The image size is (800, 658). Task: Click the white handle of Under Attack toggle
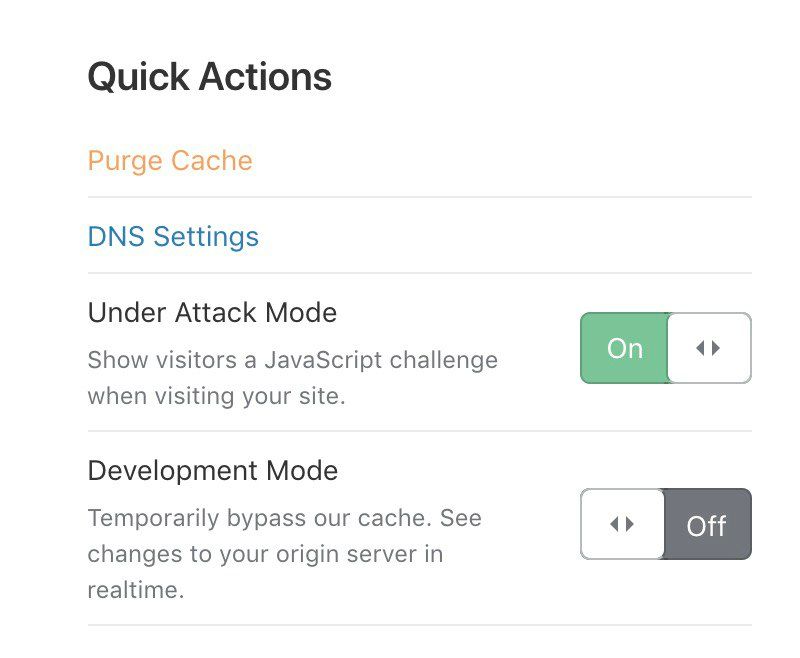709,348
